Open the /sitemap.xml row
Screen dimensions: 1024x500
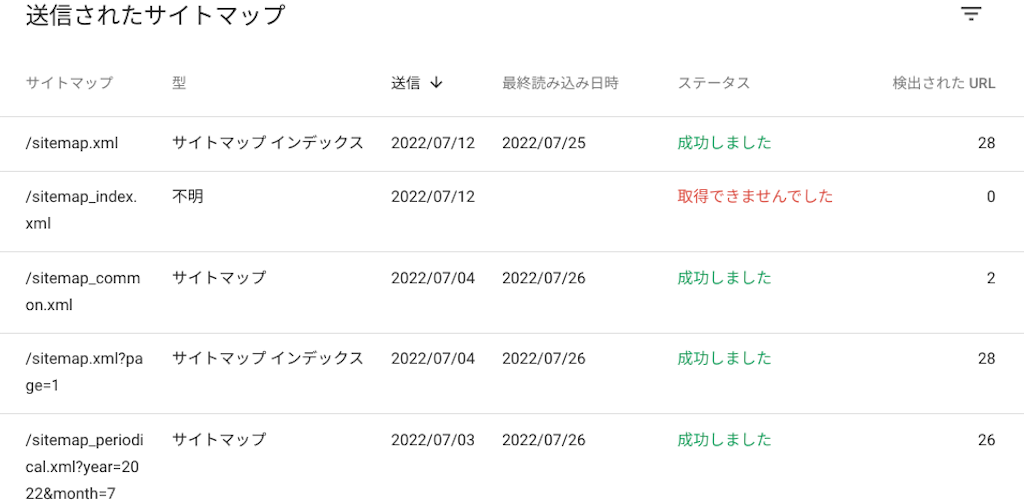pyautogui.click(x=512, y=144)
